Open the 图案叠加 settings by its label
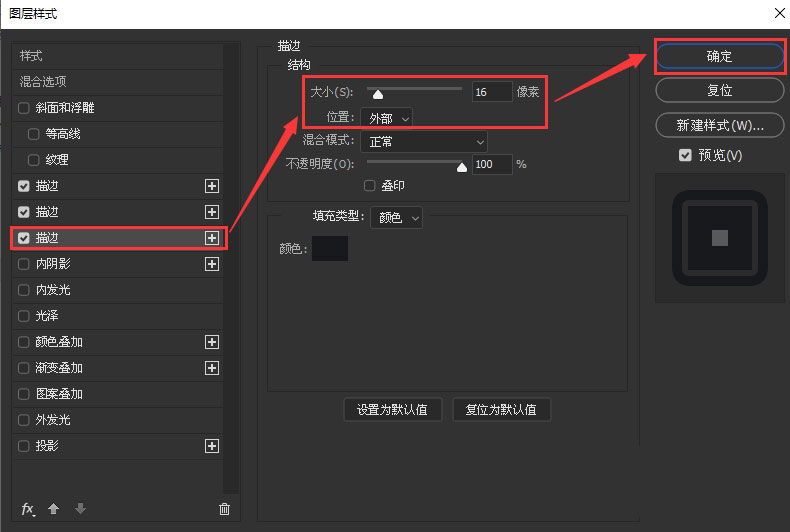Viewport: 790px width, 532px height. [x=59, y=394]
